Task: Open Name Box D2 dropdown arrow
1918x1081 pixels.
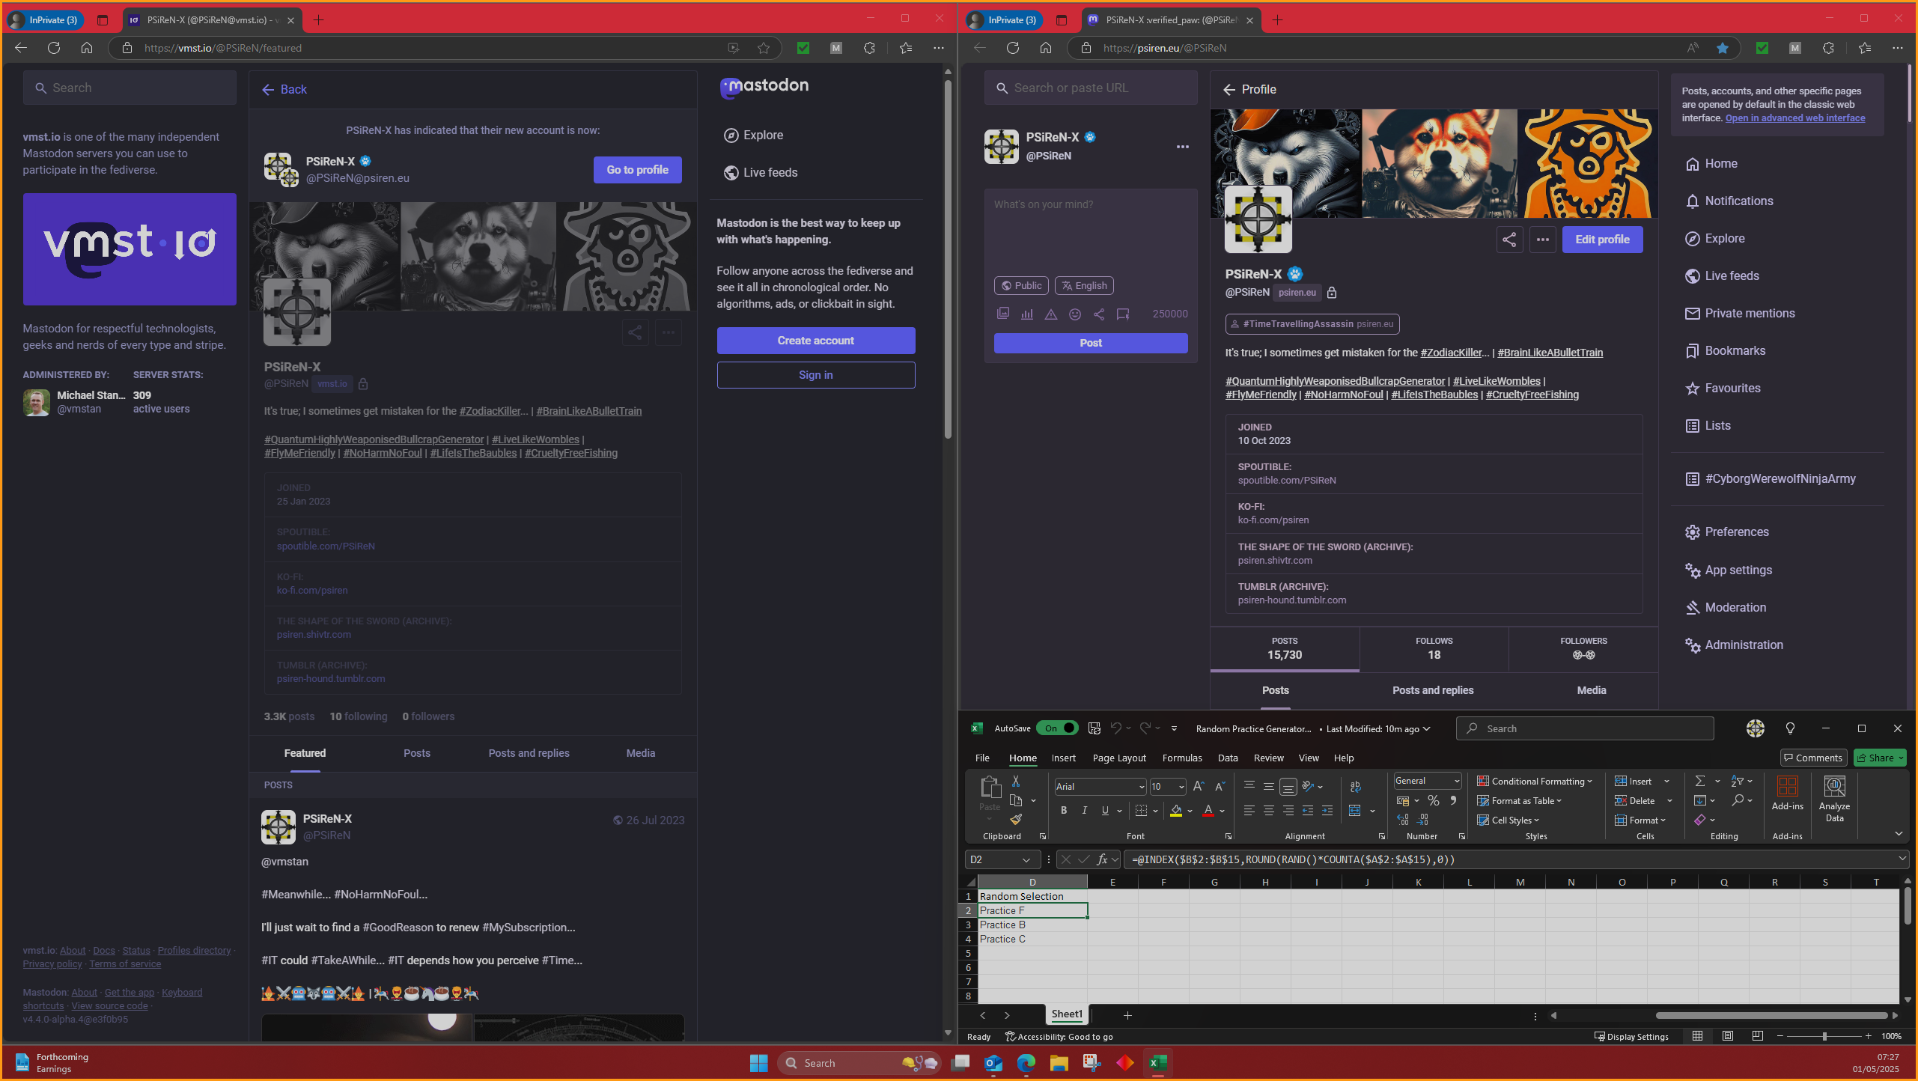Action: click(x=1026, y=859)
